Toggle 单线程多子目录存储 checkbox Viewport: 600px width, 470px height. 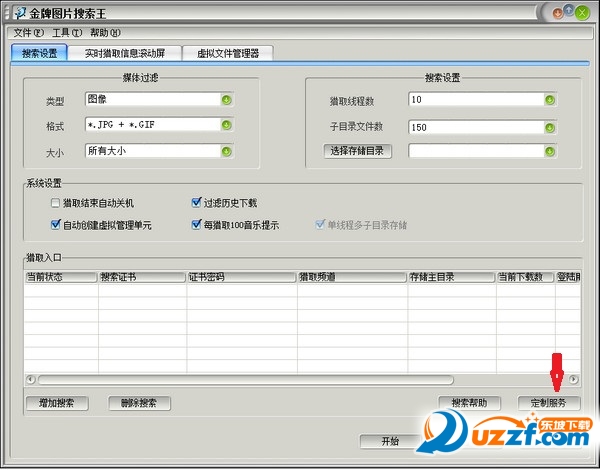320,225
